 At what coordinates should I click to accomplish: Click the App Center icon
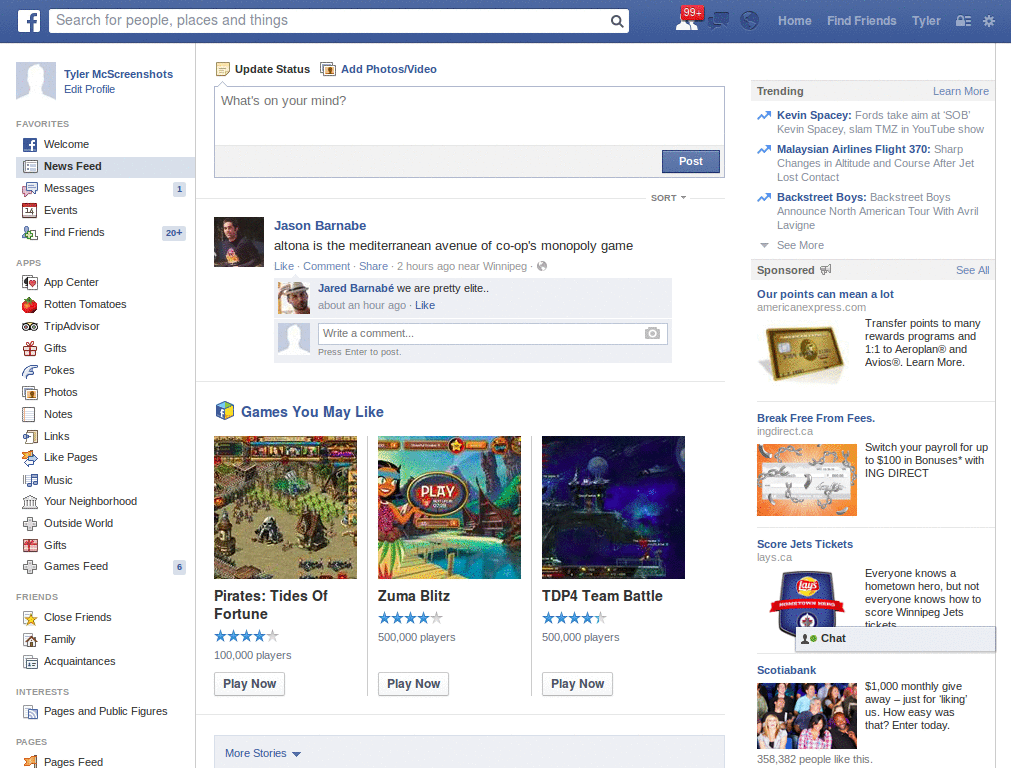[30, 282]
